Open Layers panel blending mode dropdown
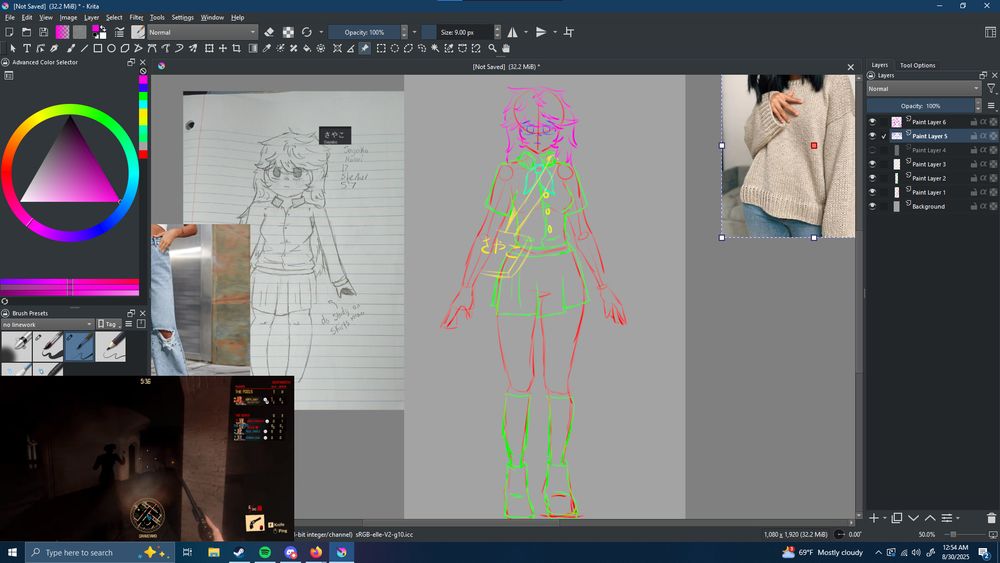Screen dimensions: 1000x563 [923, 89]
